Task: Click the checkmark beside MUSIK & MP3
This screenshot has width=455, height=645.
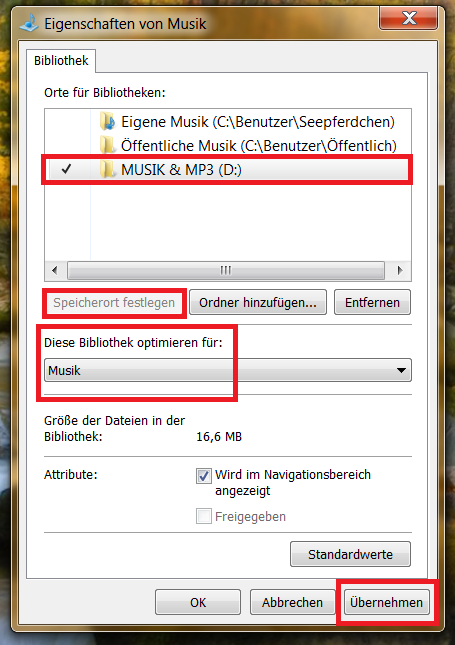Action: (x=66, y=169)
